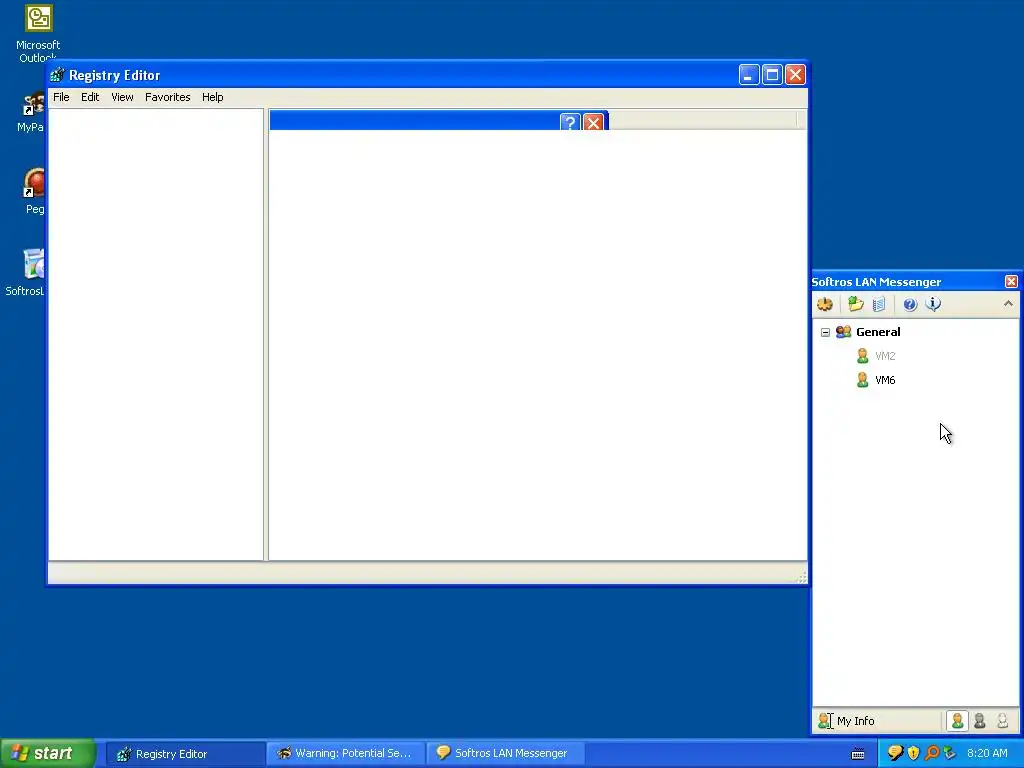Viewport: 1024px width, 768px height.
Task: Open the Favorites menu in Registry Editor
Action: (x=168, y=97)
